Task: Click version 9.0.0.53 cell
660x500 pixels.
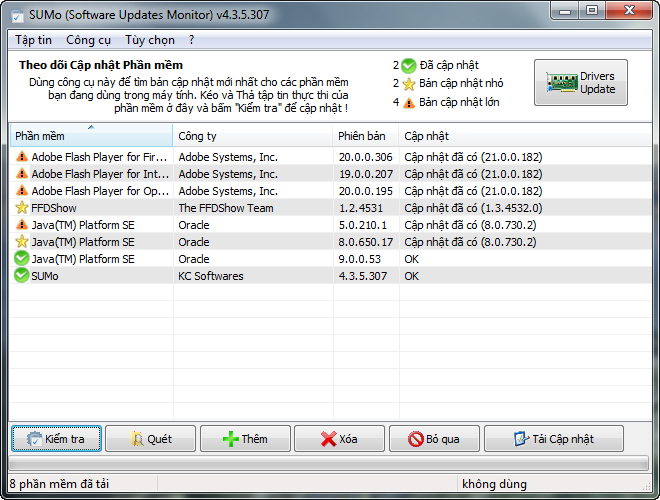Action: 359,259
